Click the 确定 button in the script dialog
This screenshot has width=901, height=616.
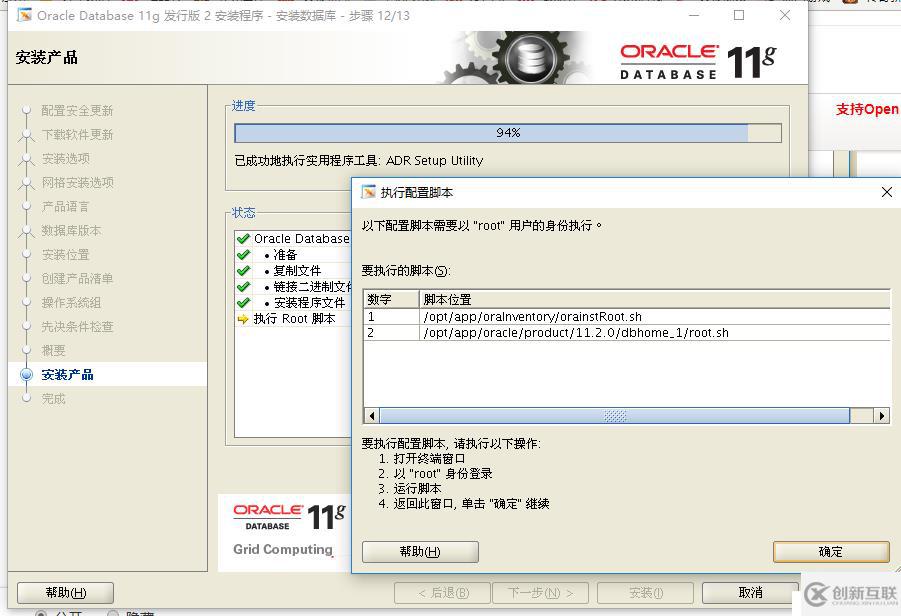pyautogui.click(x=831, y=551)
